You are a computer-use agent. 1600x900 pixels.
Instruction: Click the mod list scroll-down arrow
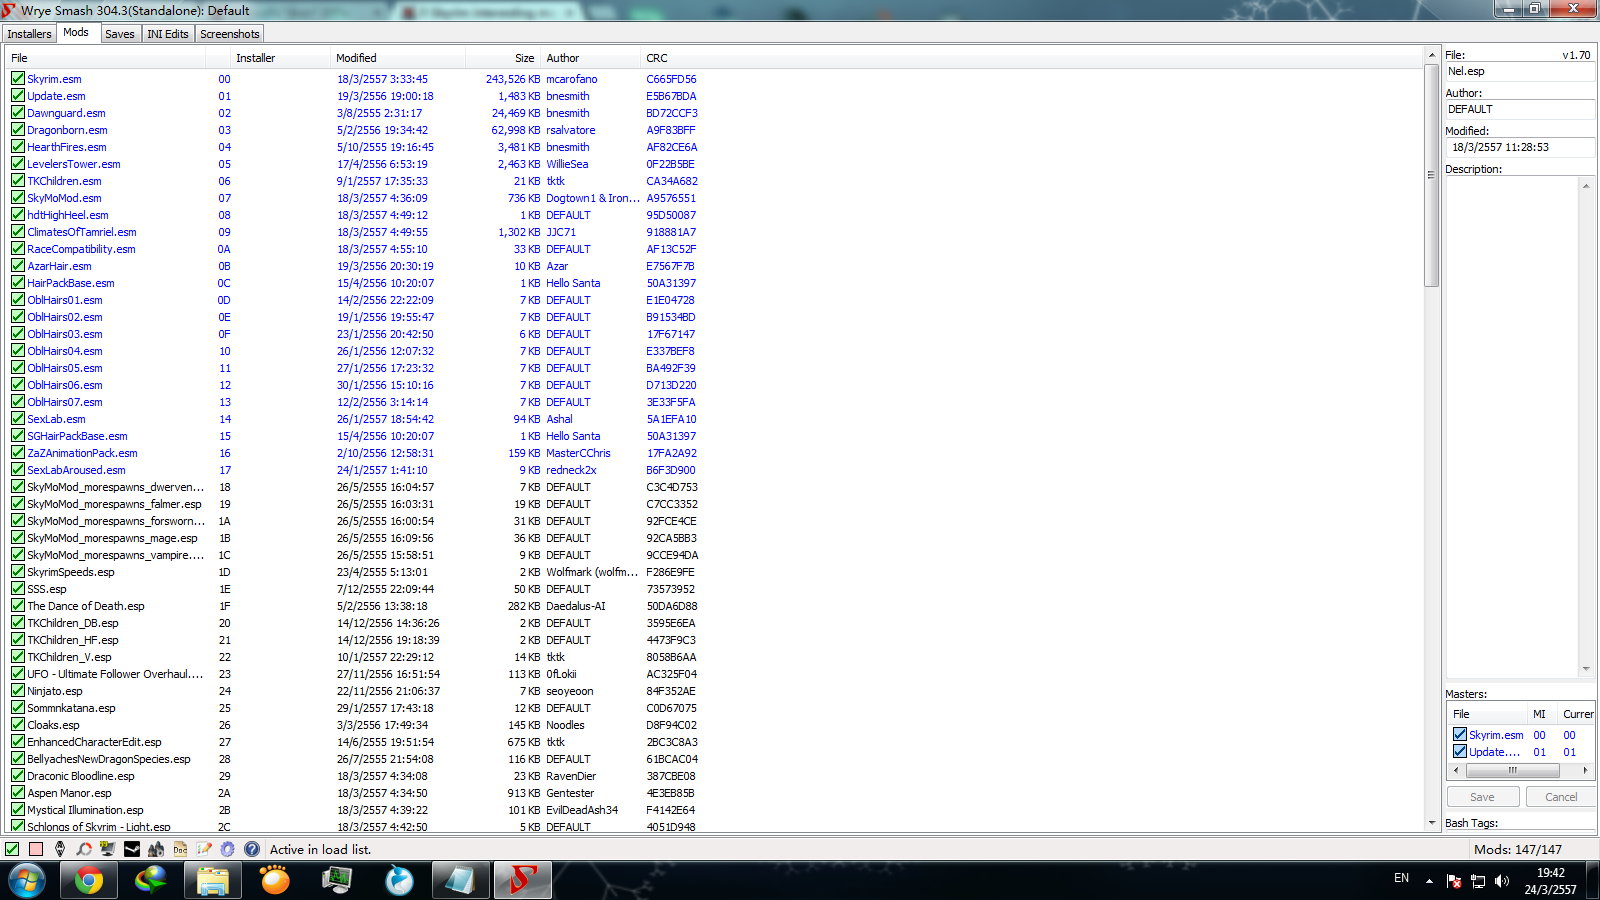tap(1432, 823)
